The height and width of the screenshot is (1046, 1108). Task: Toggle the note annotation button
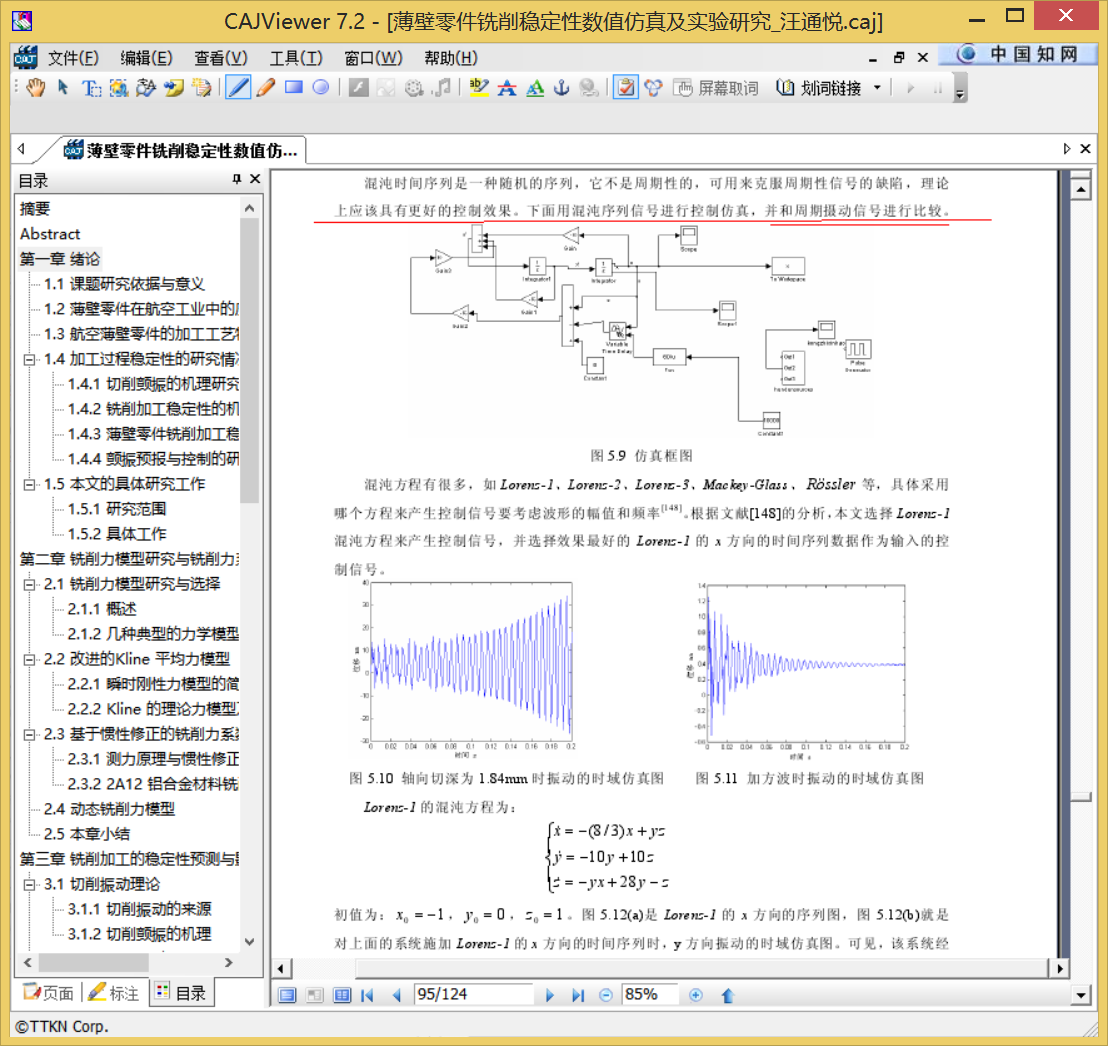[x=625, y=88]
